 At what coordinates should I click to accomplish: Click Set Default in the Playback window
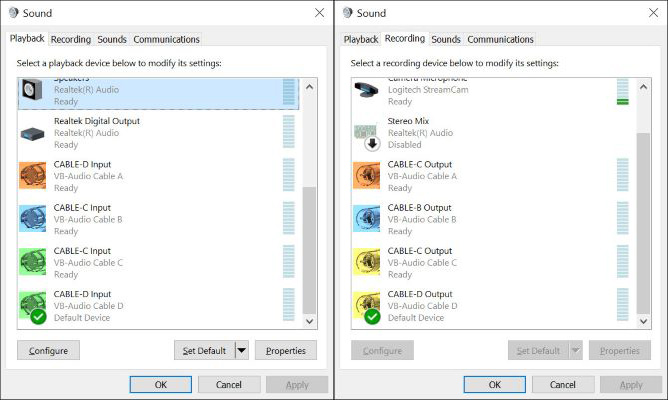(204, 350)
